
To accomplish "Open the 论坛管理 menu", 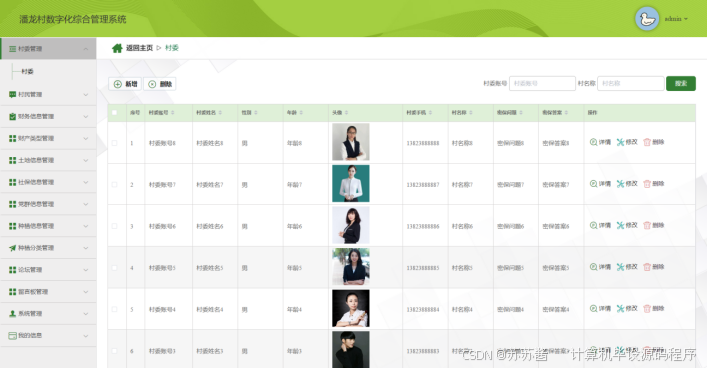I will click(48, 270).
